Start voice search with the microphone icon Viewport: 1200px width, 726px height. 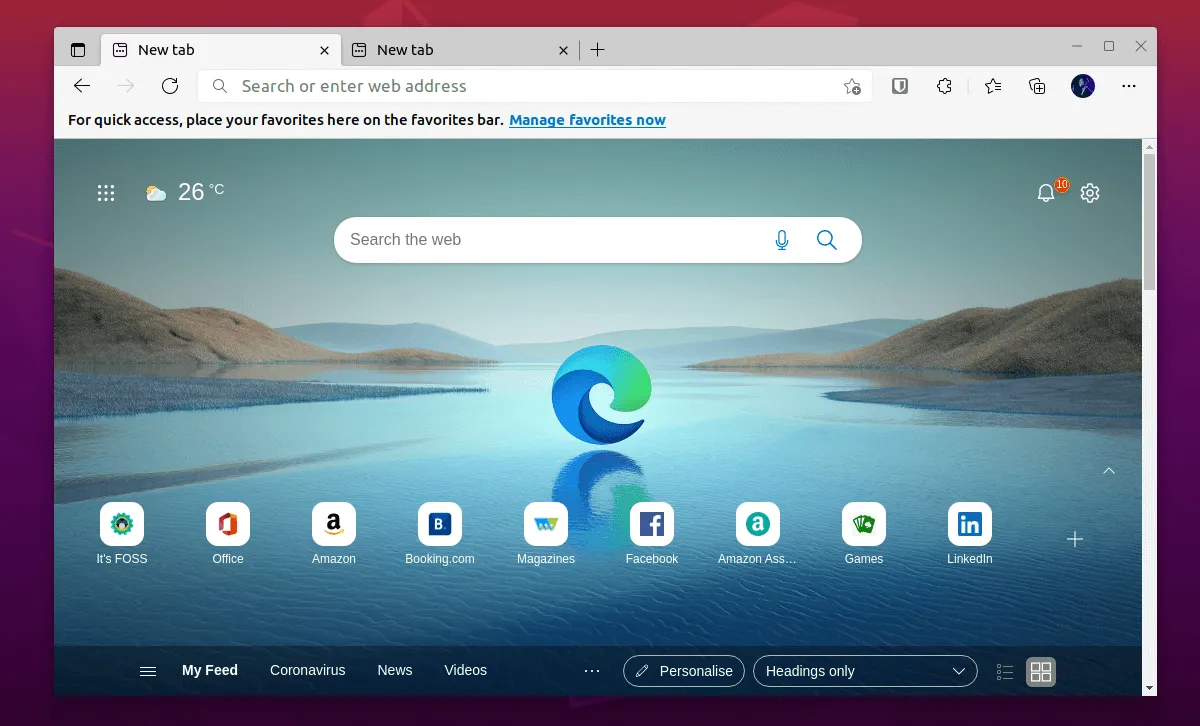pyautogui.click(x=782, y=240)
